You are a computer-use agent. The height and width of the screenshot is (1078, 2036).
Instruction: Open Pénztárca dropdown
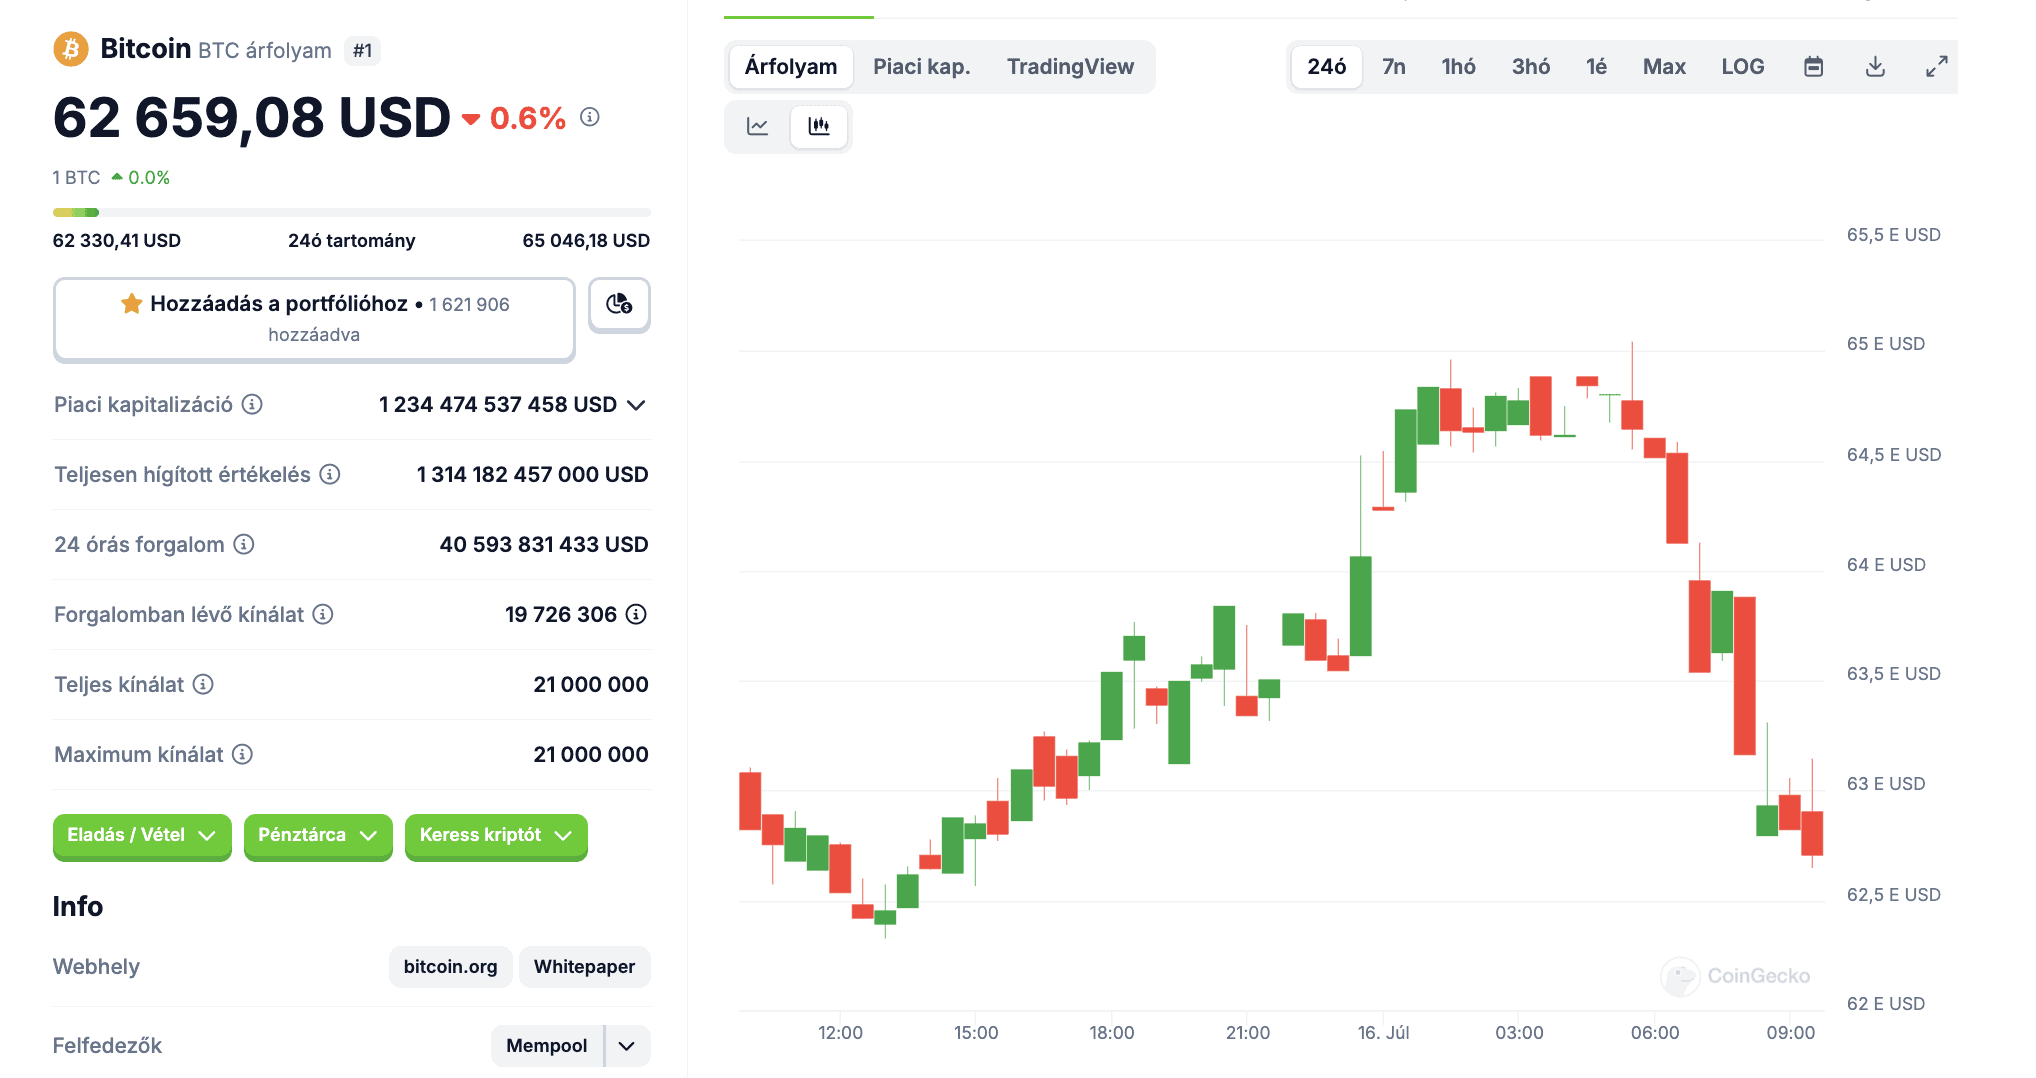point(318,836)
